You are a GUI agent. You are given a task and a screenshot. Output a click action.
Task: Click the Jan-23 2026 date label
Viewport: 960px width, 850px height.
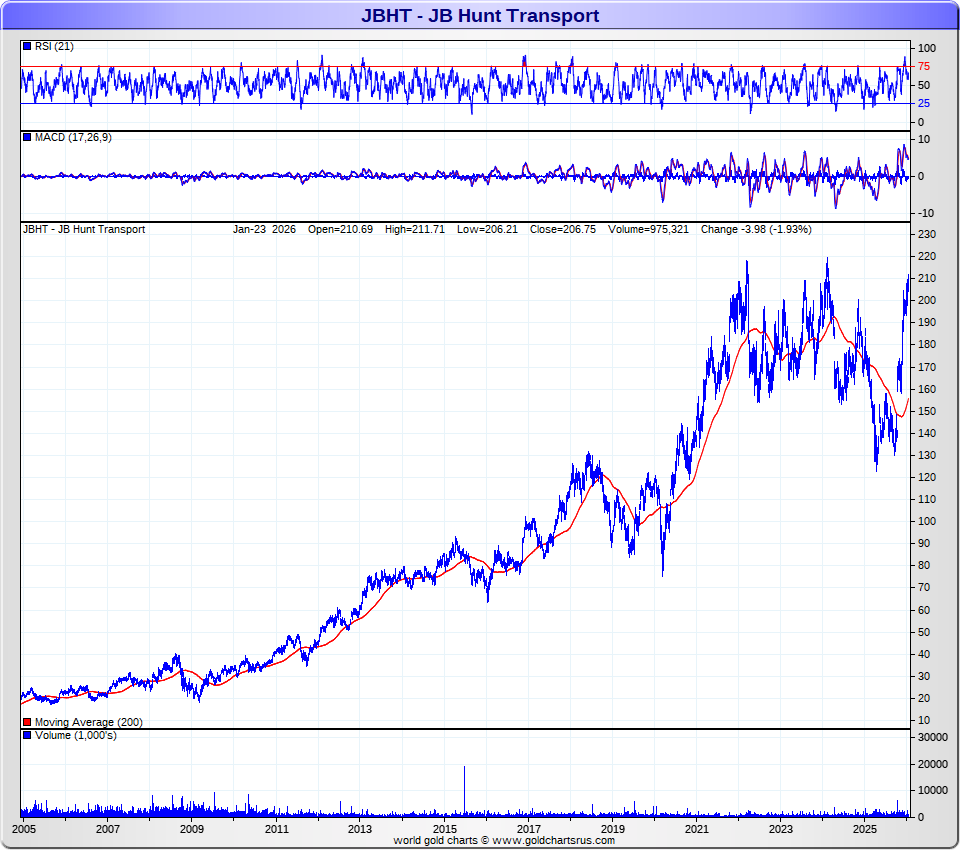[x=265, y=229]
